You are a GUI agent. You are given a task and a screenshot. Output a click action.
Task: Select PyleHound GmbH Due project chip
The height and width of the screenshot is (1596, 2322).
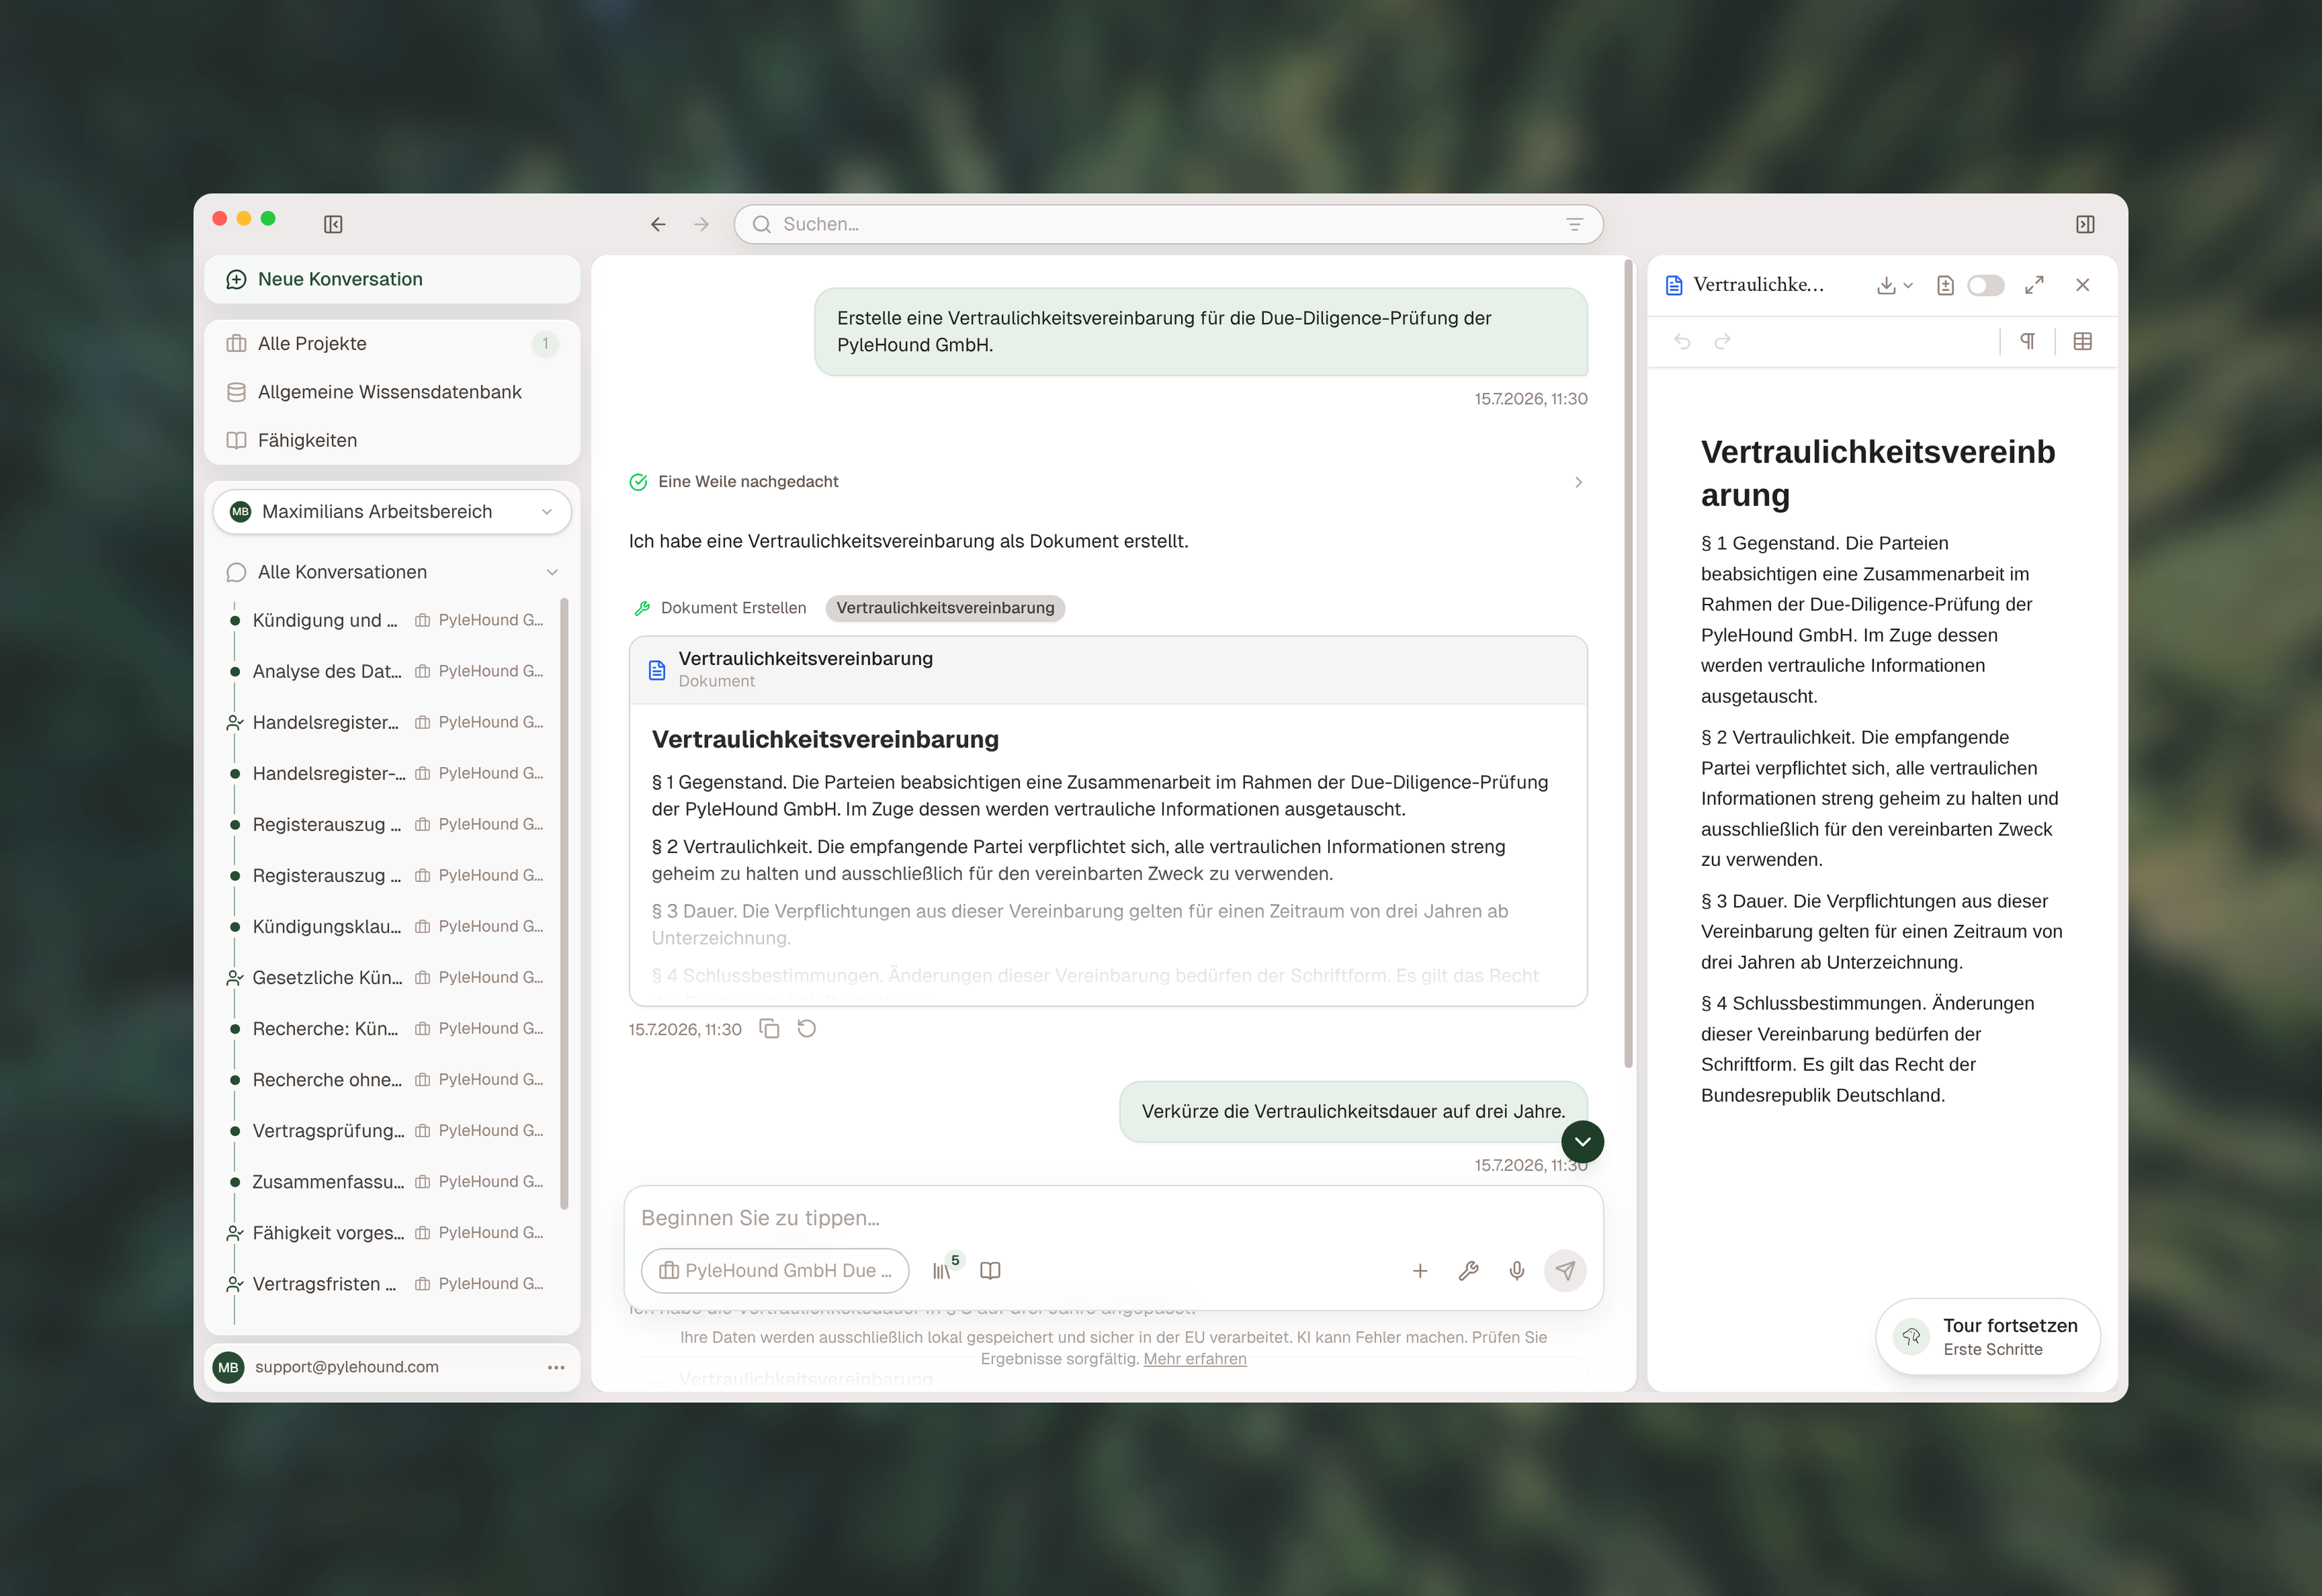coord(775,1271)
